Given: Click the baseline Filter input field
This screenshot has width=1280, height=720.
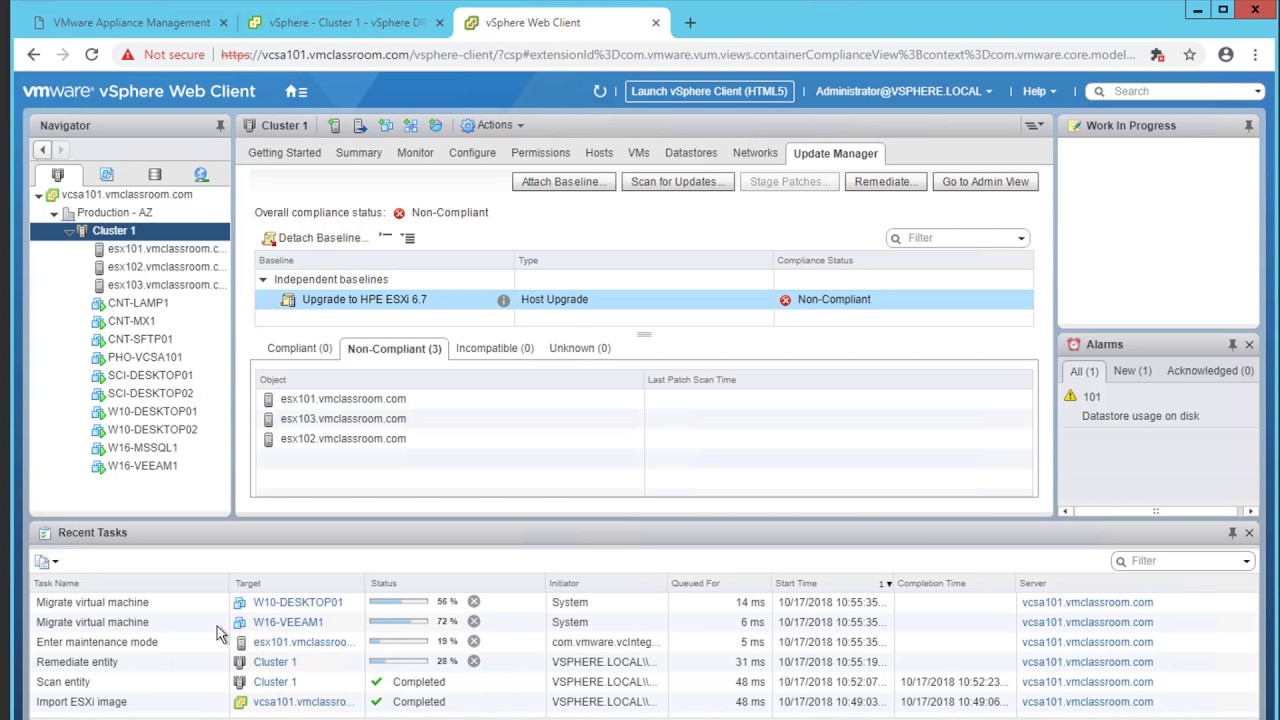Looking at the screenshot, I should click(960, 239).
